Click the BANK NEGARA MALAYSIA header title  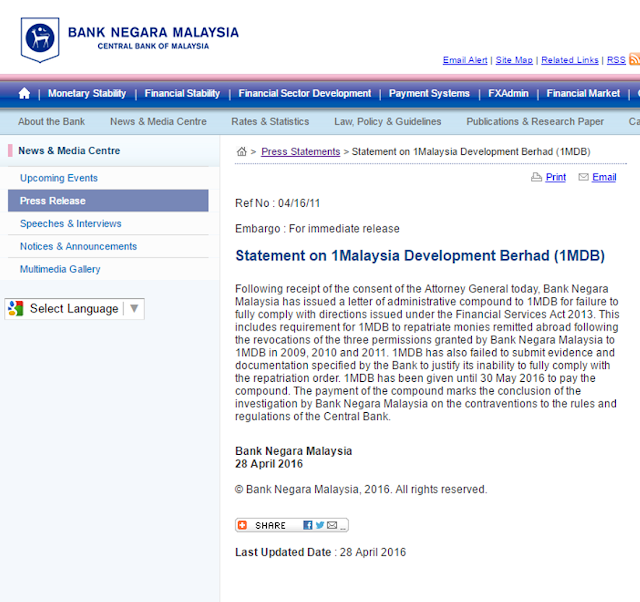point(153,33)
